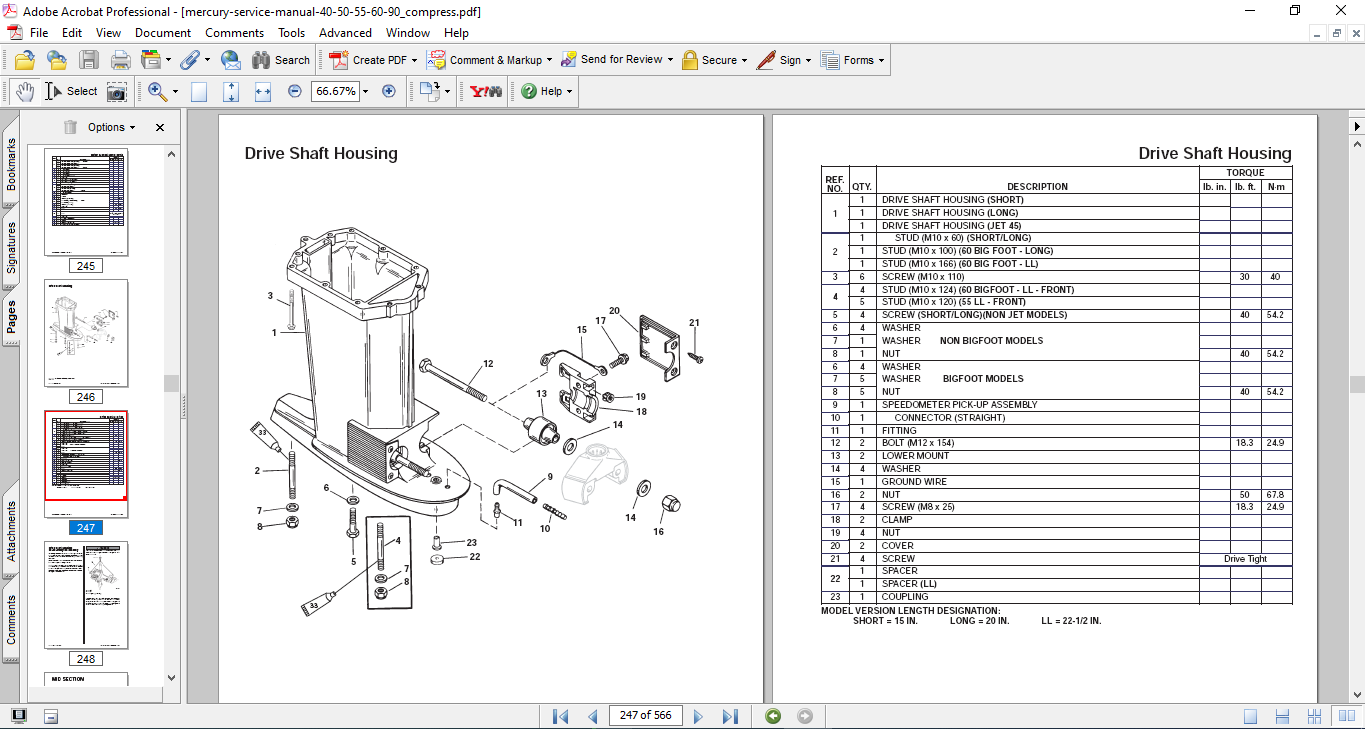Enable Continuous-Facing page layout
The image size is (1365, 729).
1316,716
